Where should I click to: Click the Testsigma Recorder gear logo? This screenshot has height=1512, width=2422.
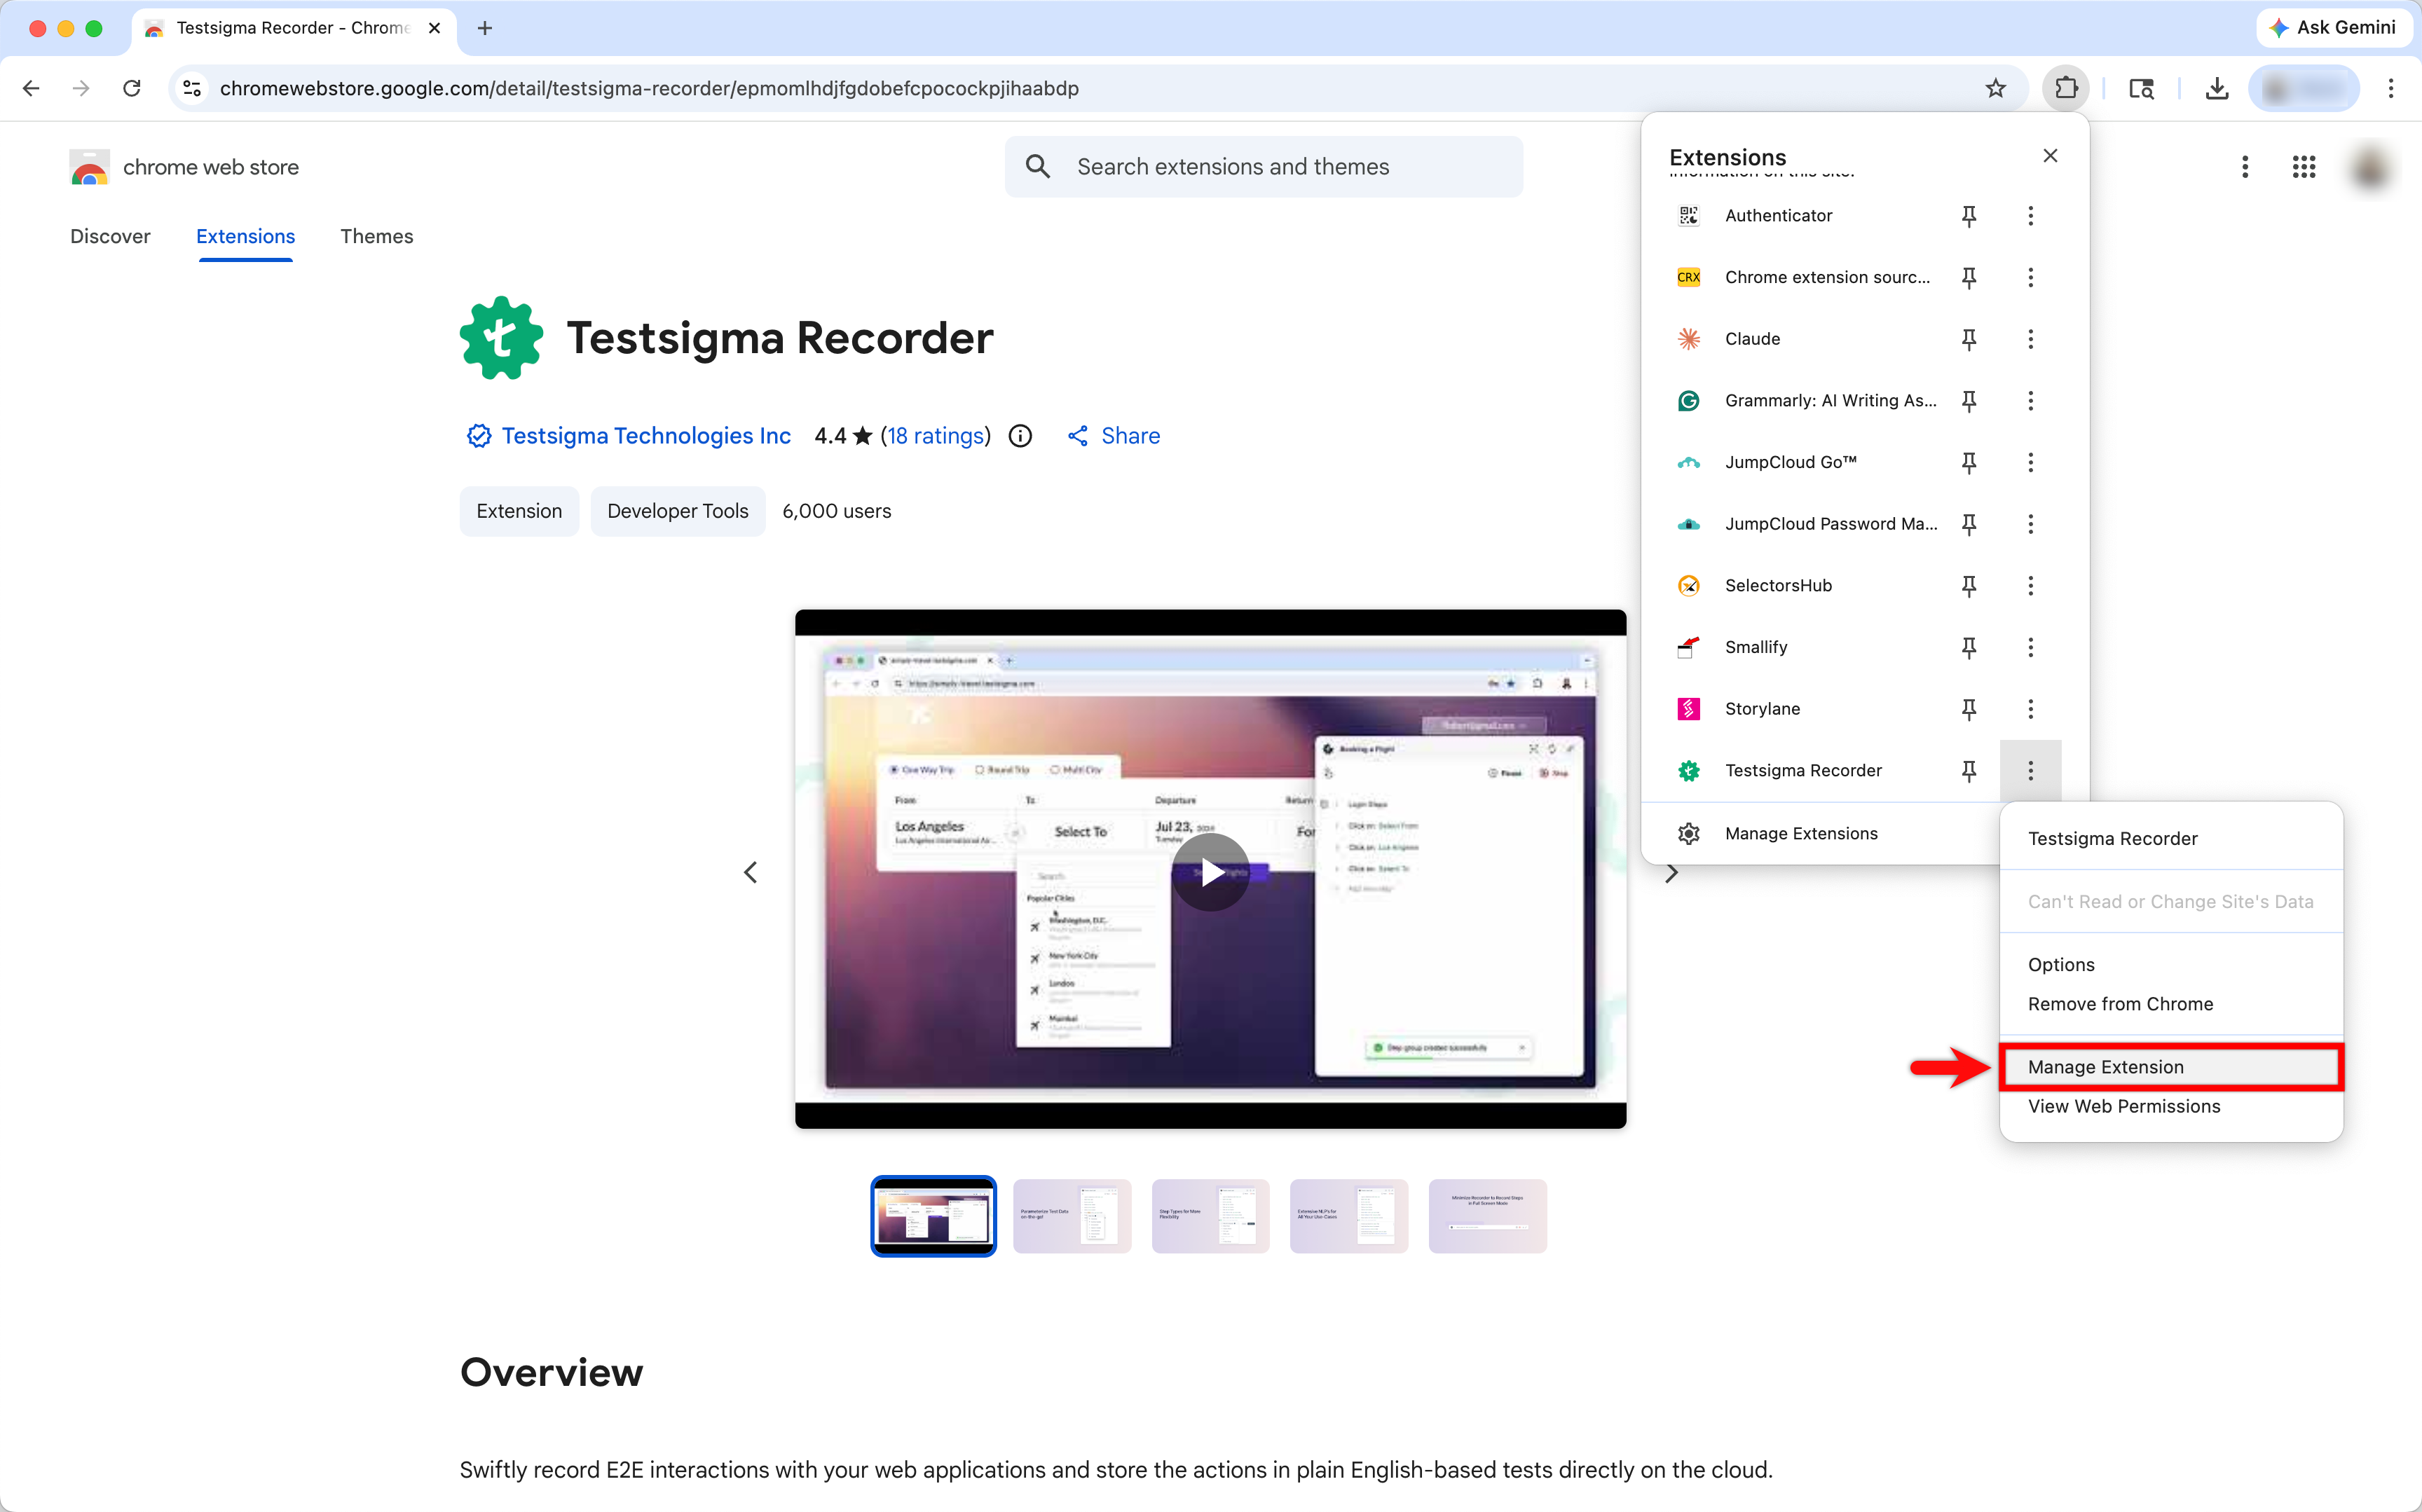[x=501, y=338]
